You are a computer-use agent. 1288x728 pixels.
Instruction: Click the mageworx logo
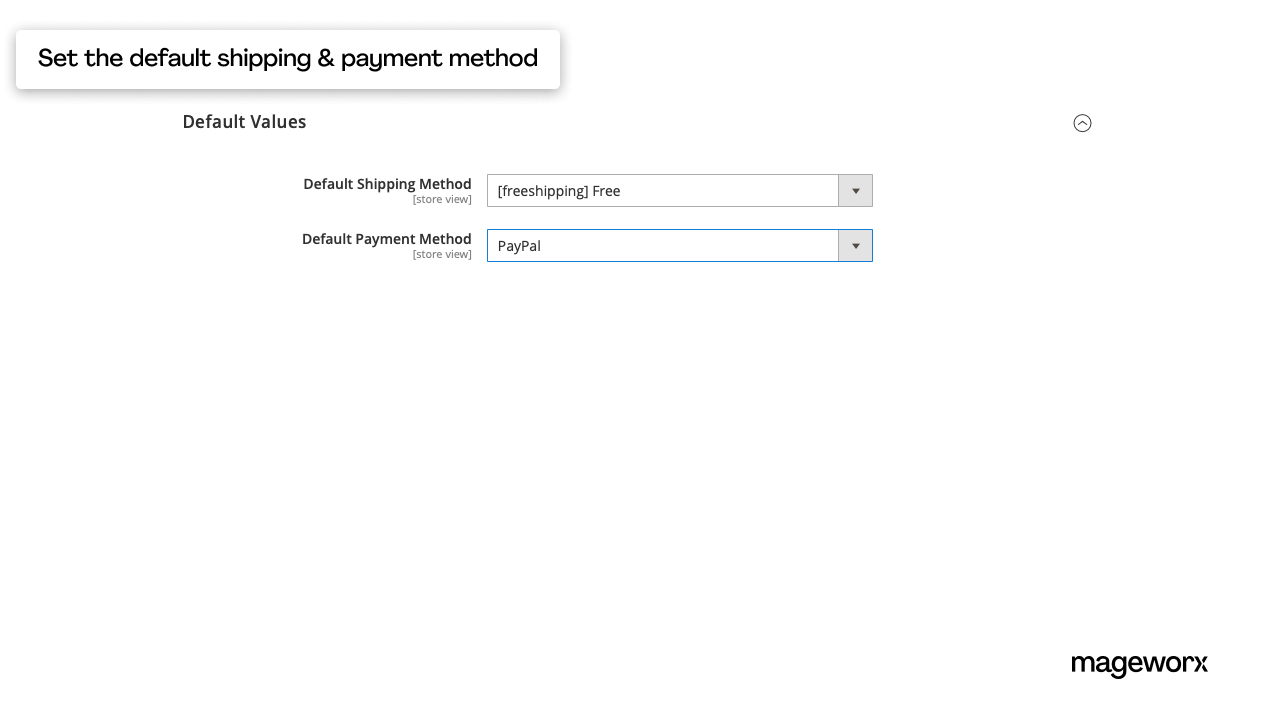coord(1139,665)
